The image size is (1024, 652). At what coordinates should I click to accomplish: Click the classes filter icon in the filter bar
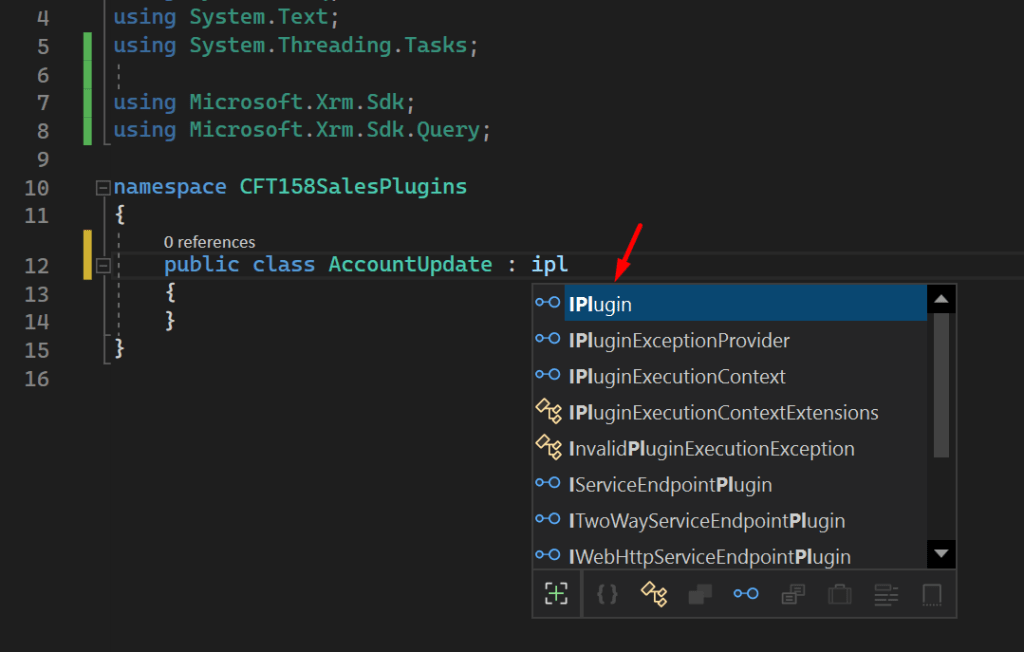pyautogui.click(x=699, y=593)
